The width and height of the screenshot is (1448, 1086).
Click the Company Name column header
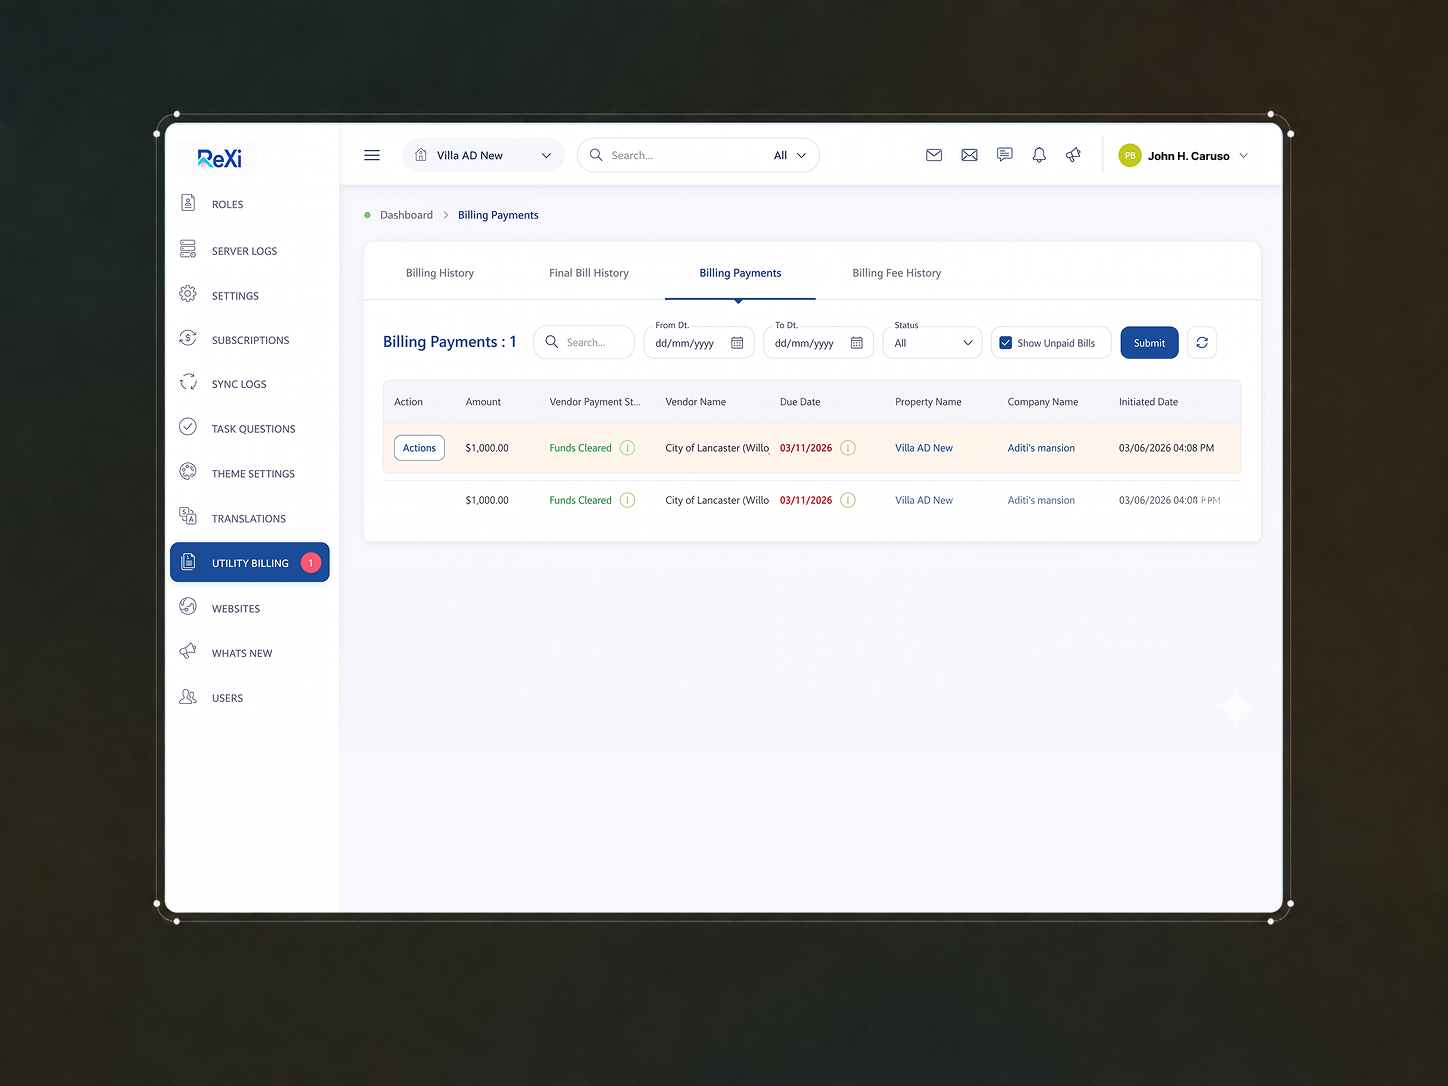pos(1043,402)
